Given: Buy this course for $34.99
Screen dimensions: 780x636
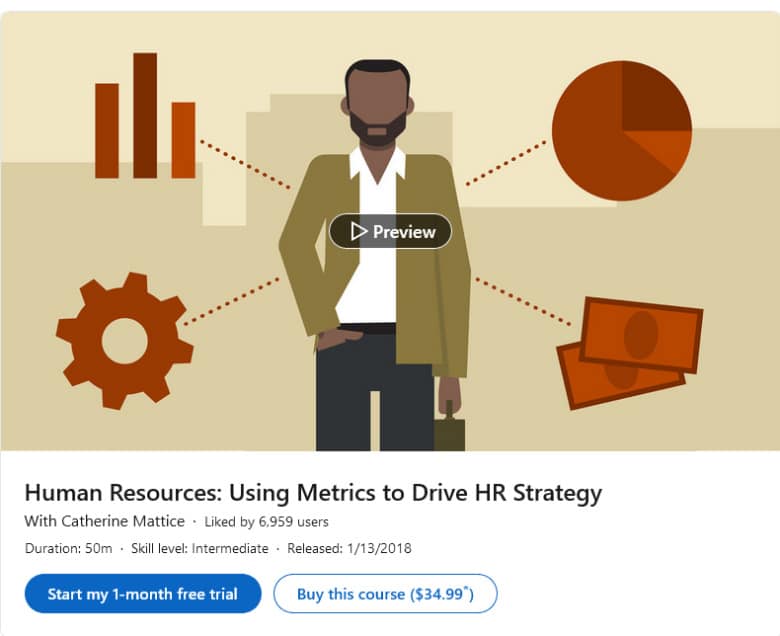Looking at the screenshot, I should (385, 594).
